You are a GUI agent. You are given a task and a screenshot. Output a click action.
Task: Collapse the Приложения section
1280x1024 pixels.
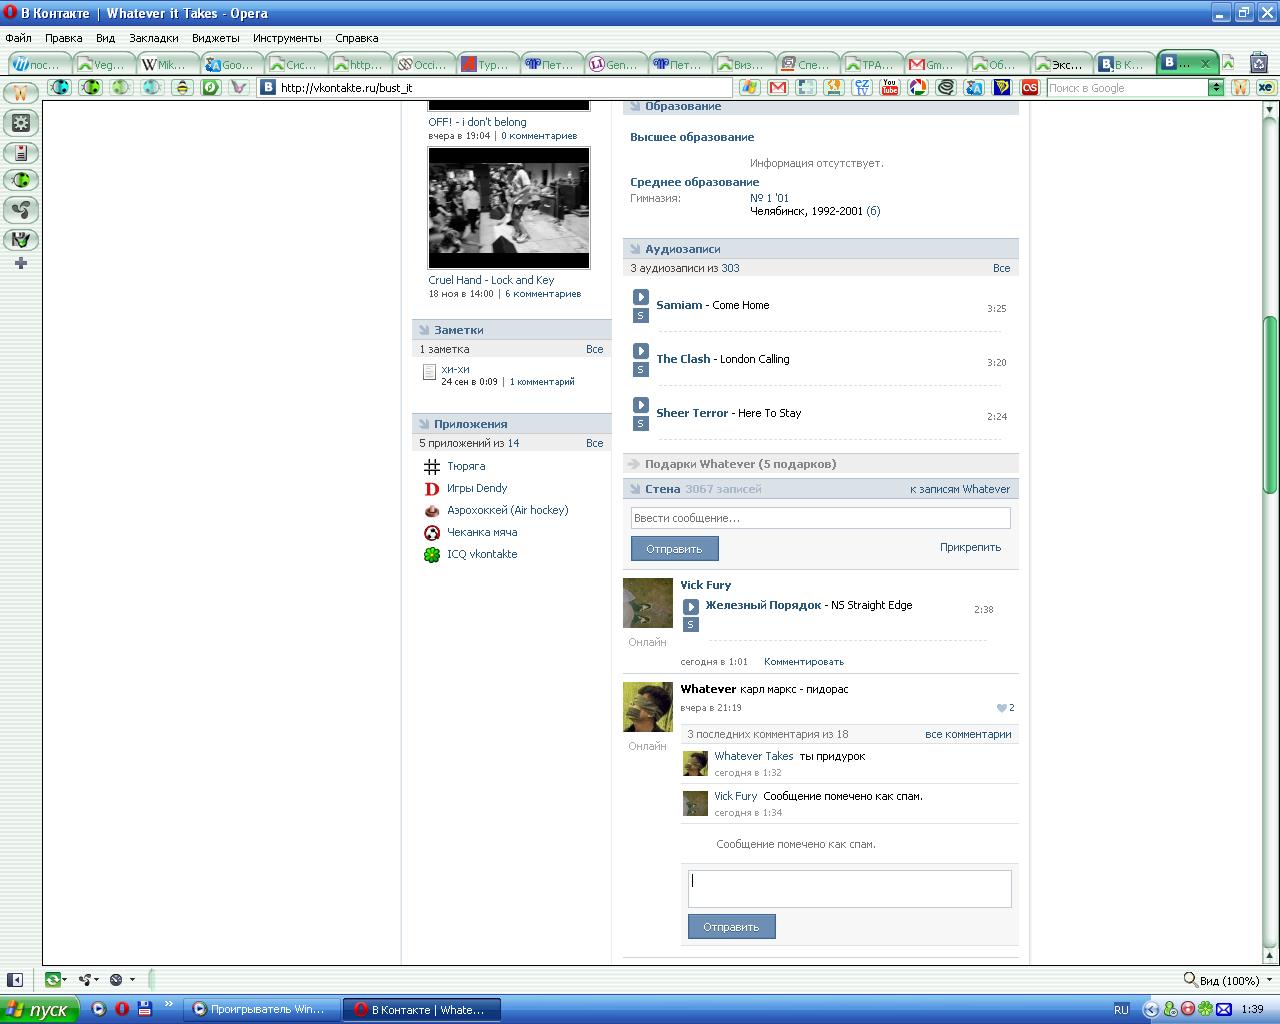pos(422,424)
